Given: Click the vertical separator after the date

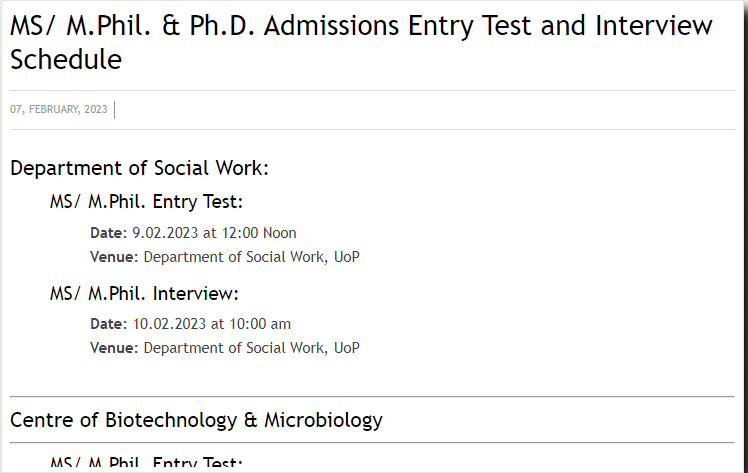Looking at the screenshot, I should [114, 110].
